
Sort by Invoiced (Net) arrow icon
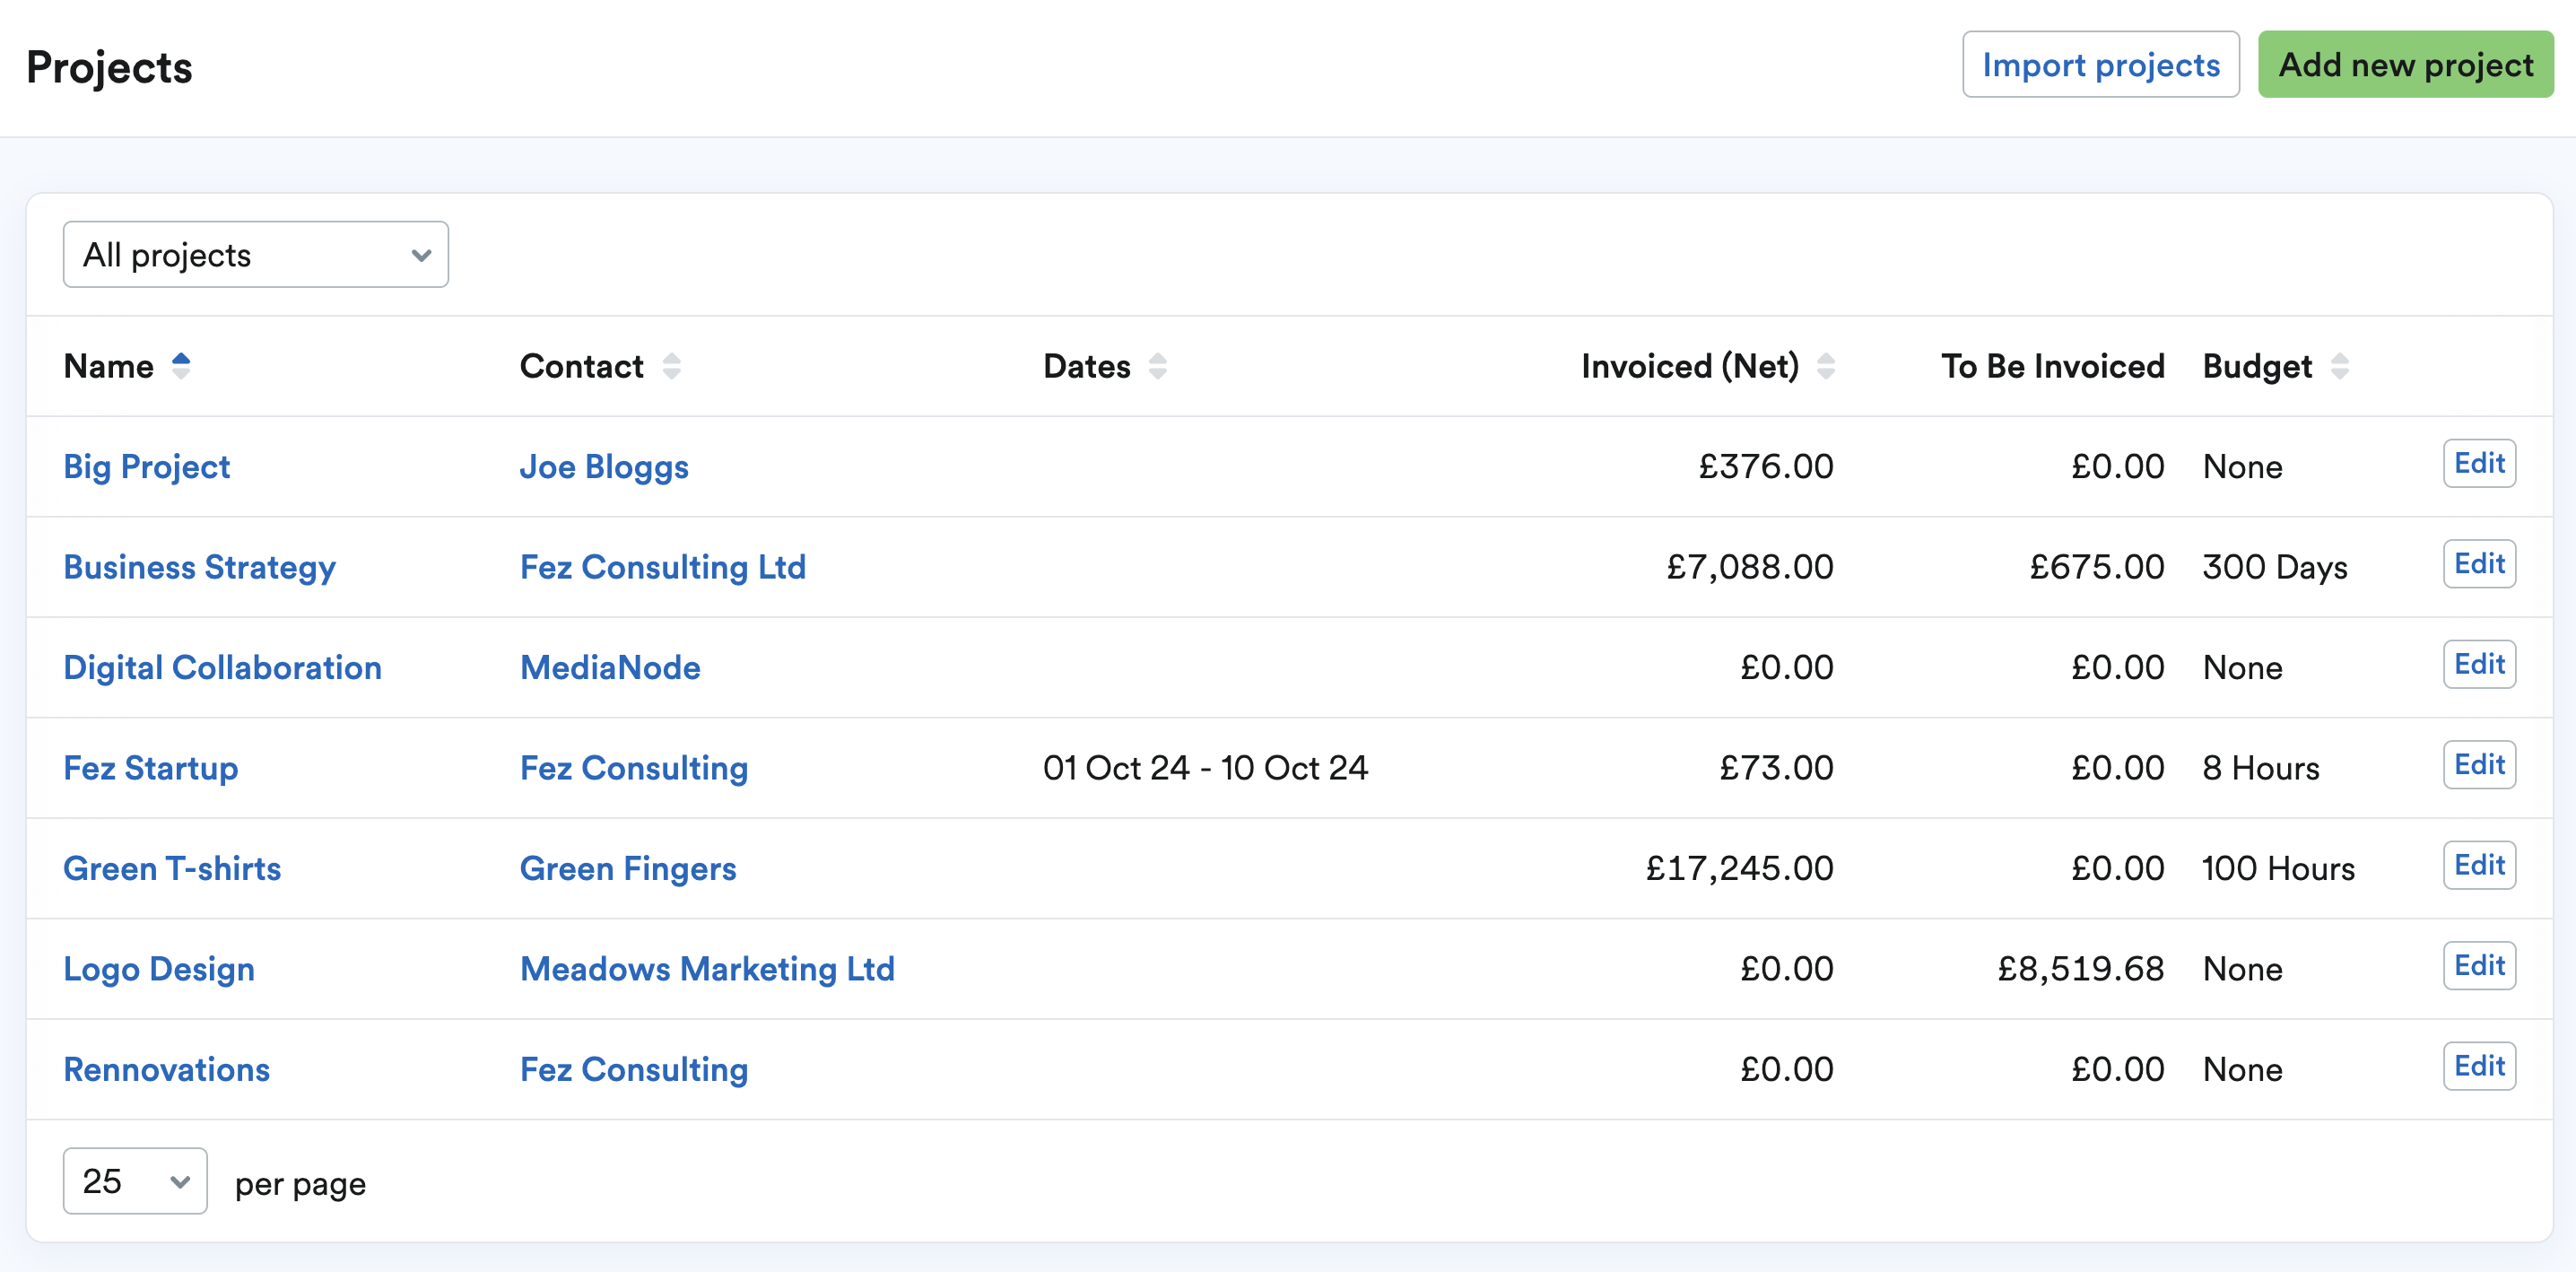pyautogui.click(x=1826, y=366)
